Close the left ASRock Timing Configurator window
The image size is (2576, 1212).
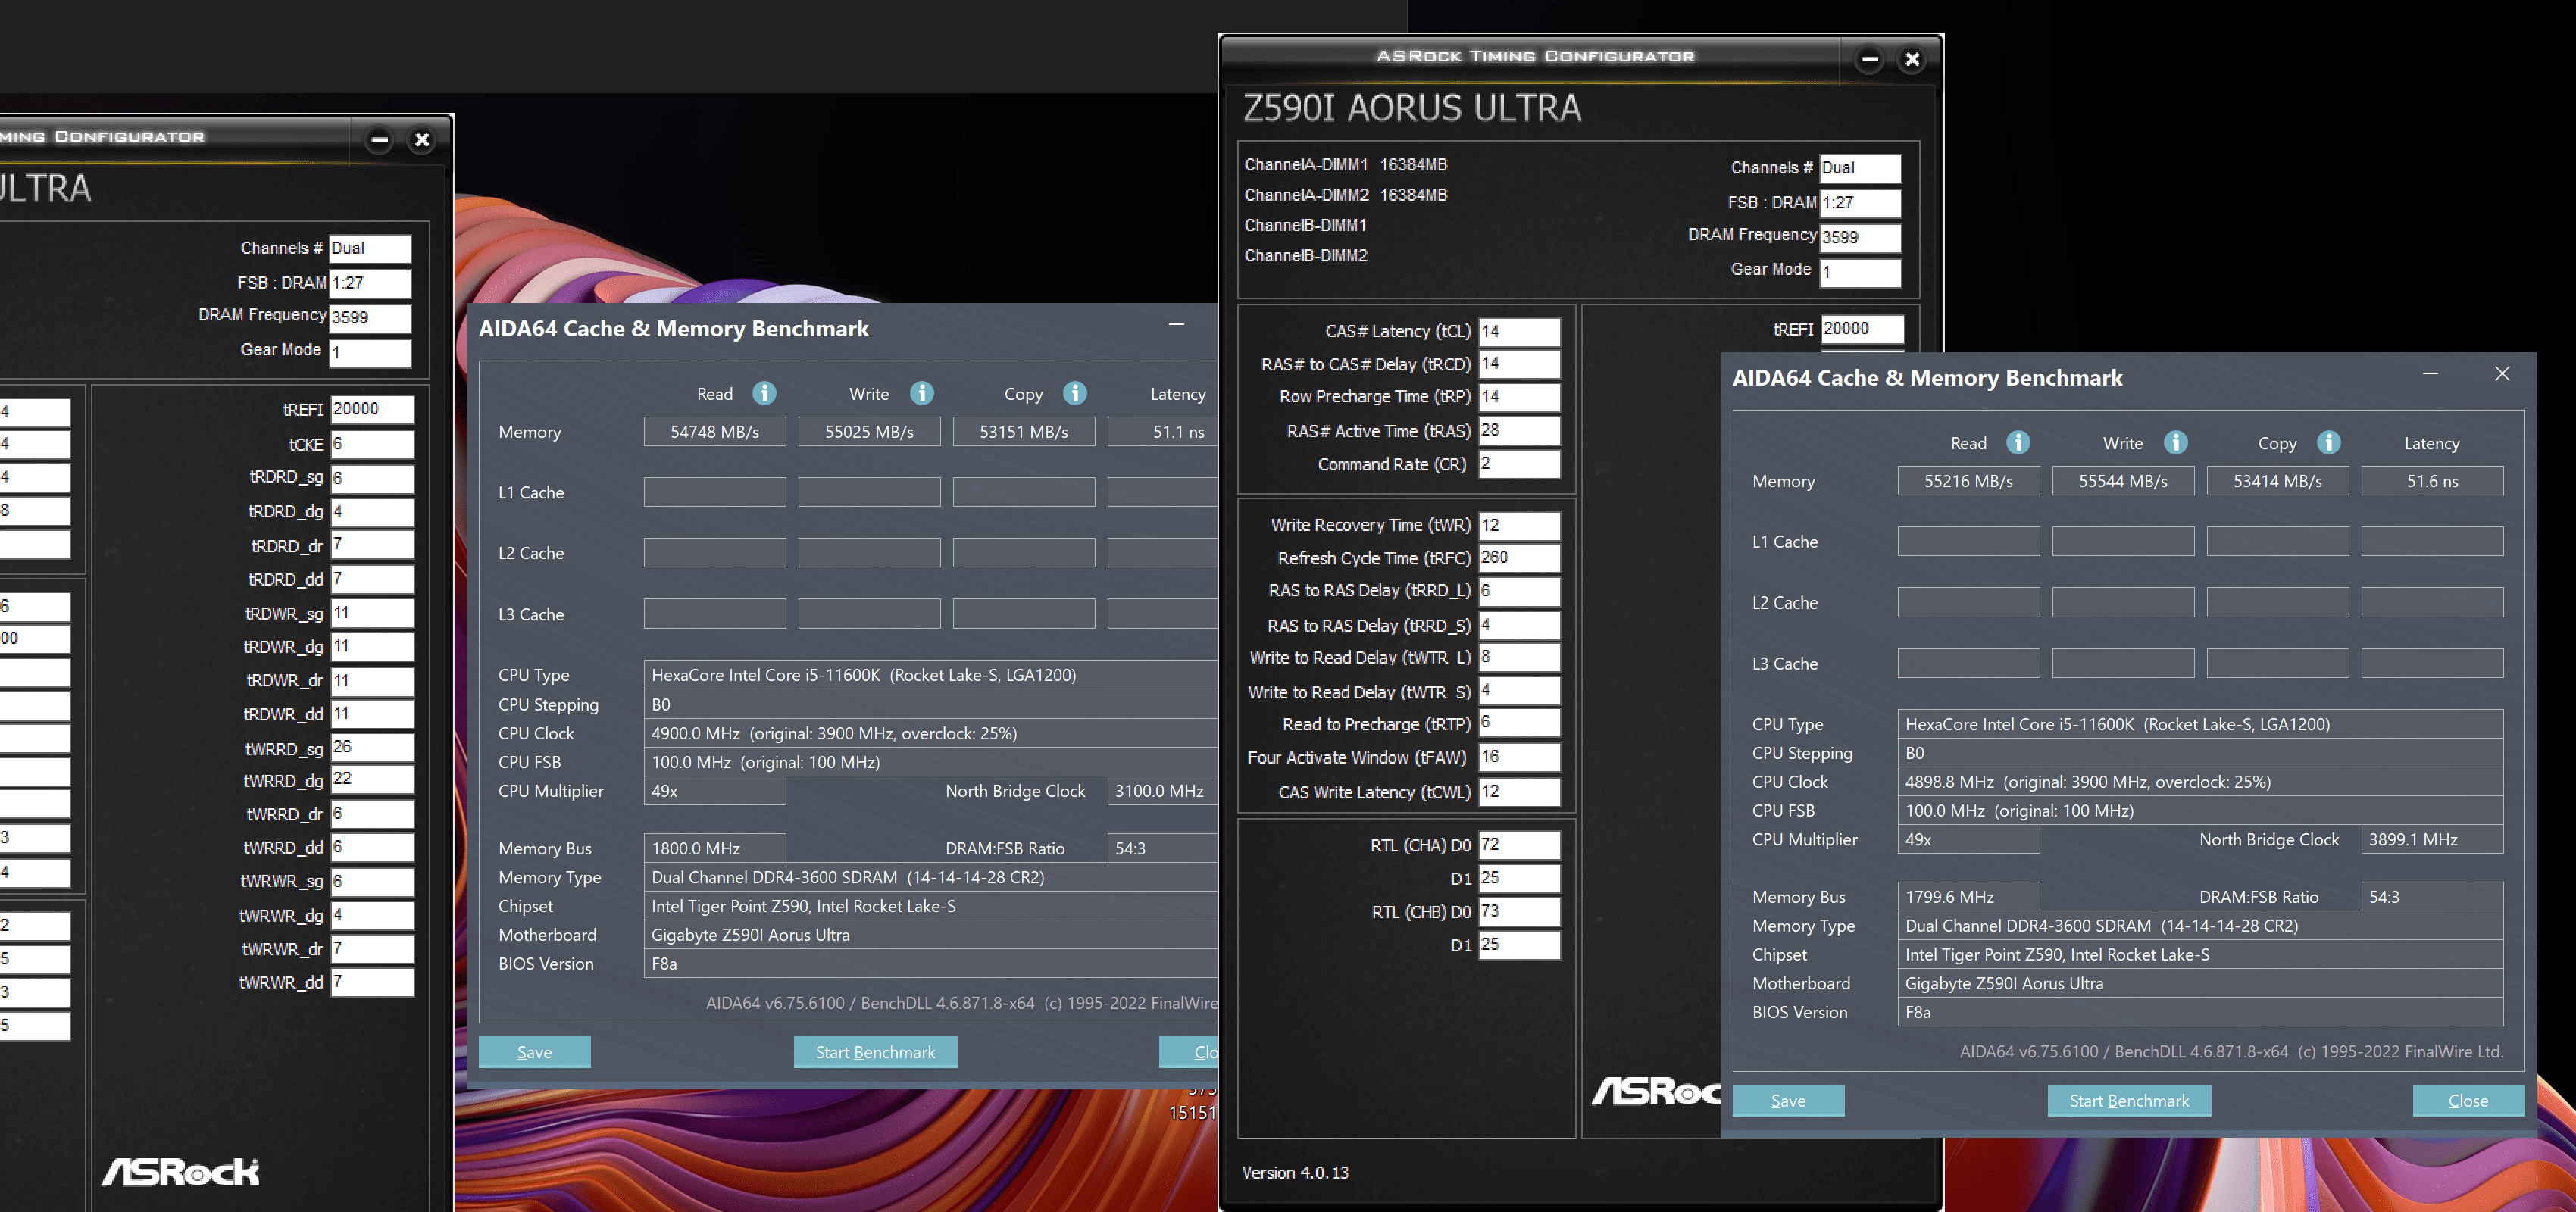tap(422, 140)
